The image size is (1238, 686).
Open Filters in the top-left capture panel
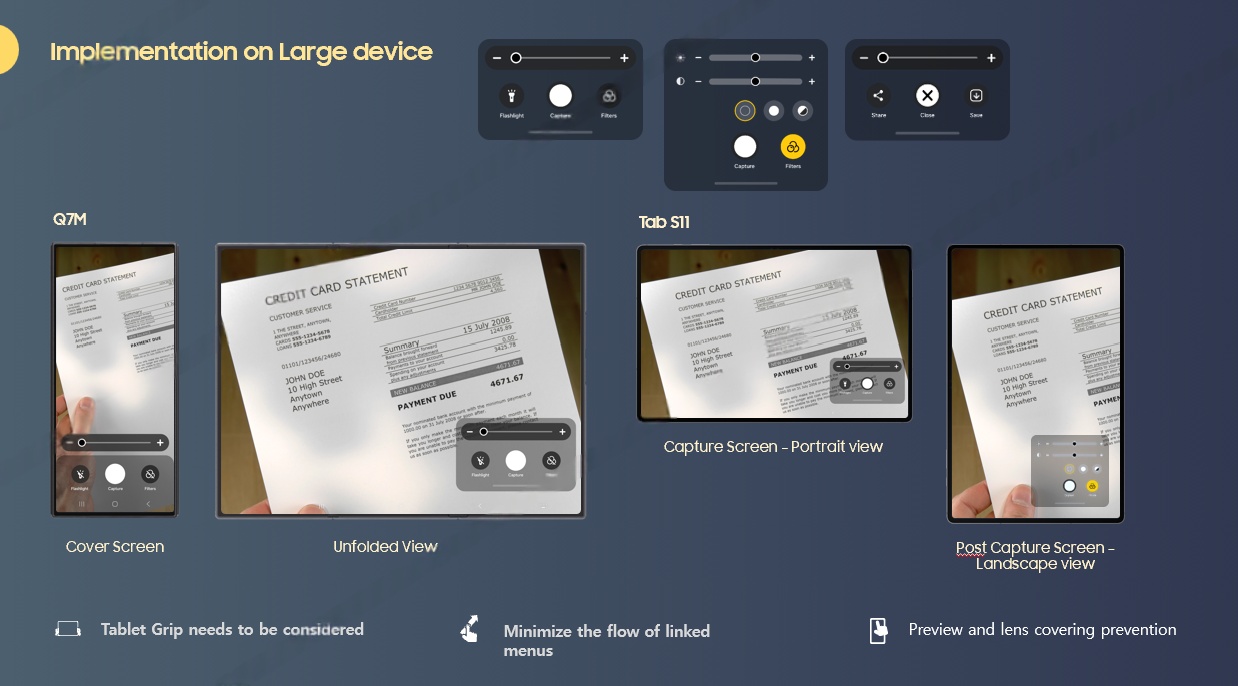[609, 96]
